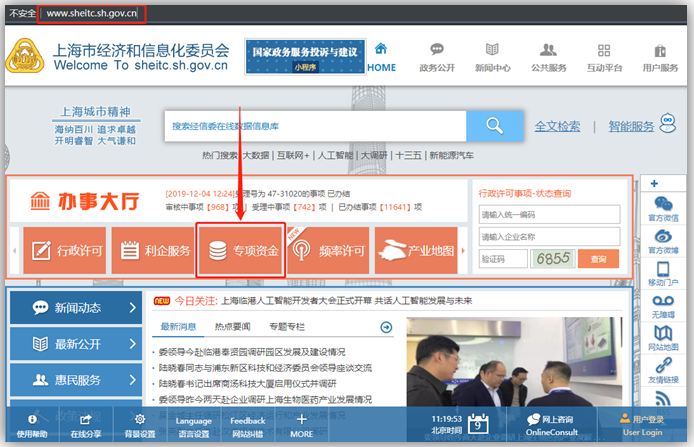Open 用户服务 briefcase icon
Image resolution: width=694 pixels, height=447 pixels.
tap(660, 50)
